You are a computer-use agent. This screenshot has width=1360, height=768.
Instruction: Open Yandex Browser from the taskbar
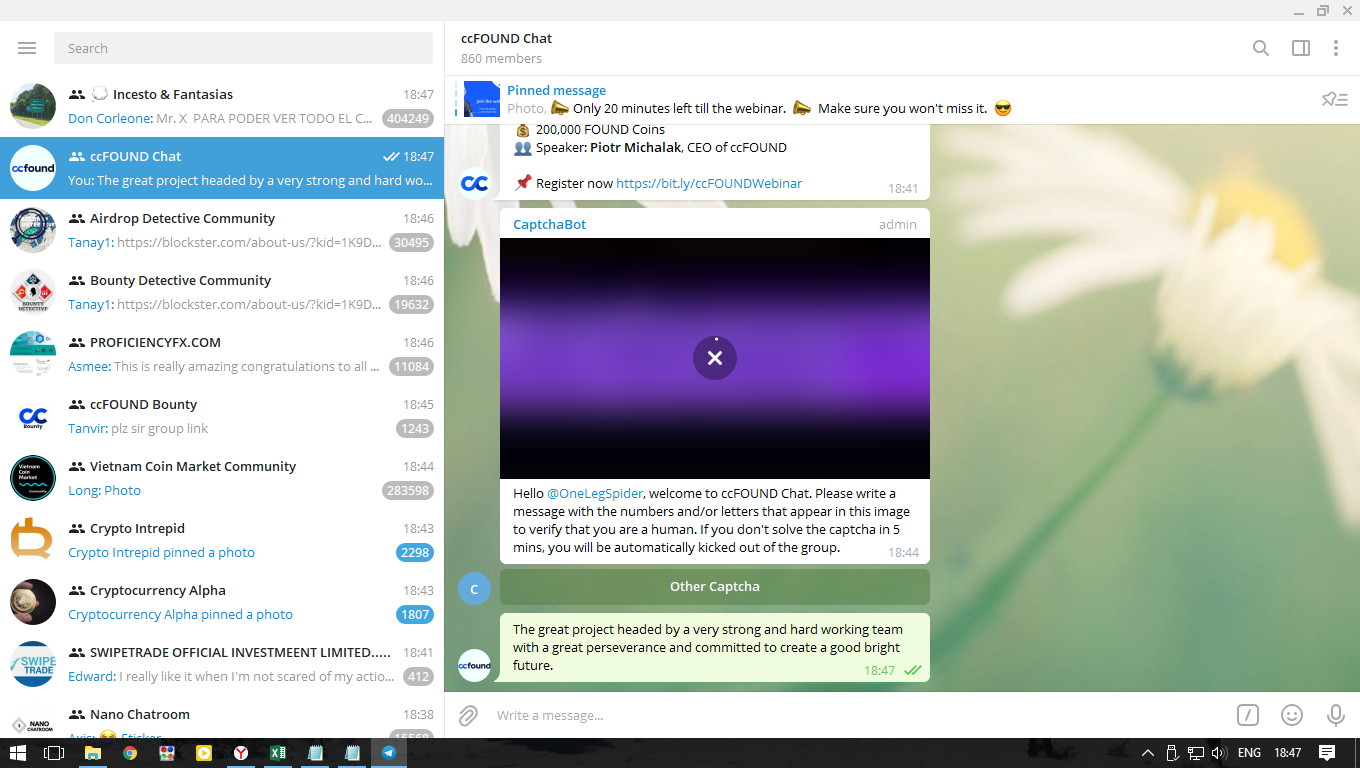pos(241,753)
